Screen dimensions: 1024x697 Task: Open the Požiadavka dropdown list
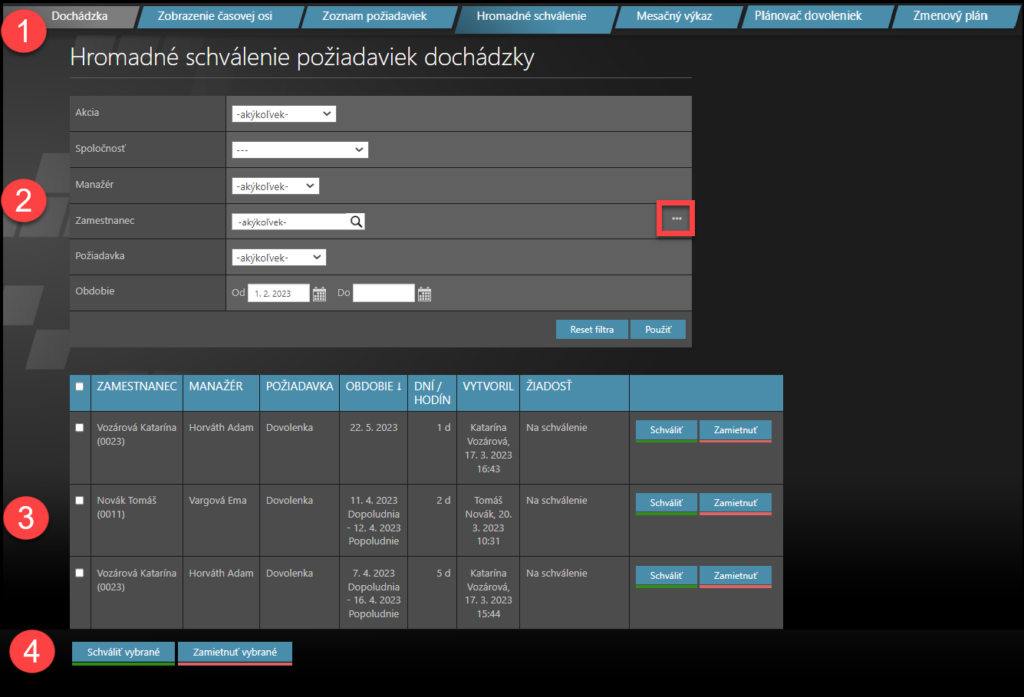point(278,258)
